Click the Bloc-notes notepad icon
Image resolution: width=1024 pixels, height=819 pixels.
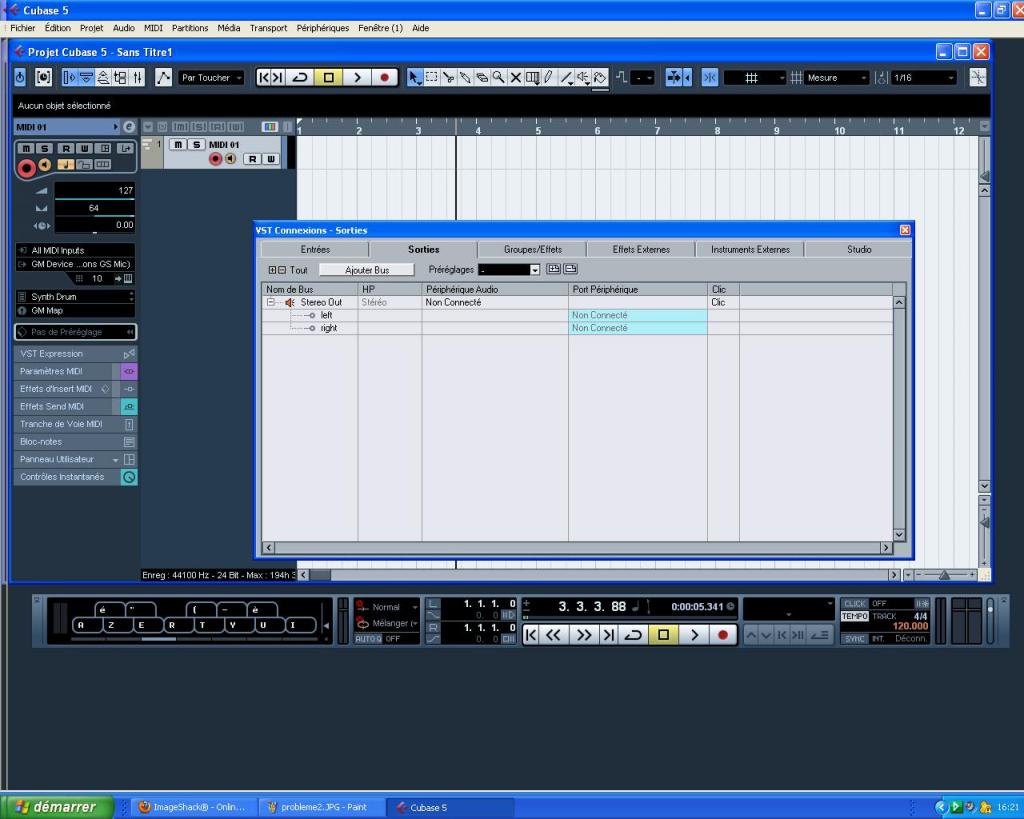pyautogui.click(x=129, y=442)
